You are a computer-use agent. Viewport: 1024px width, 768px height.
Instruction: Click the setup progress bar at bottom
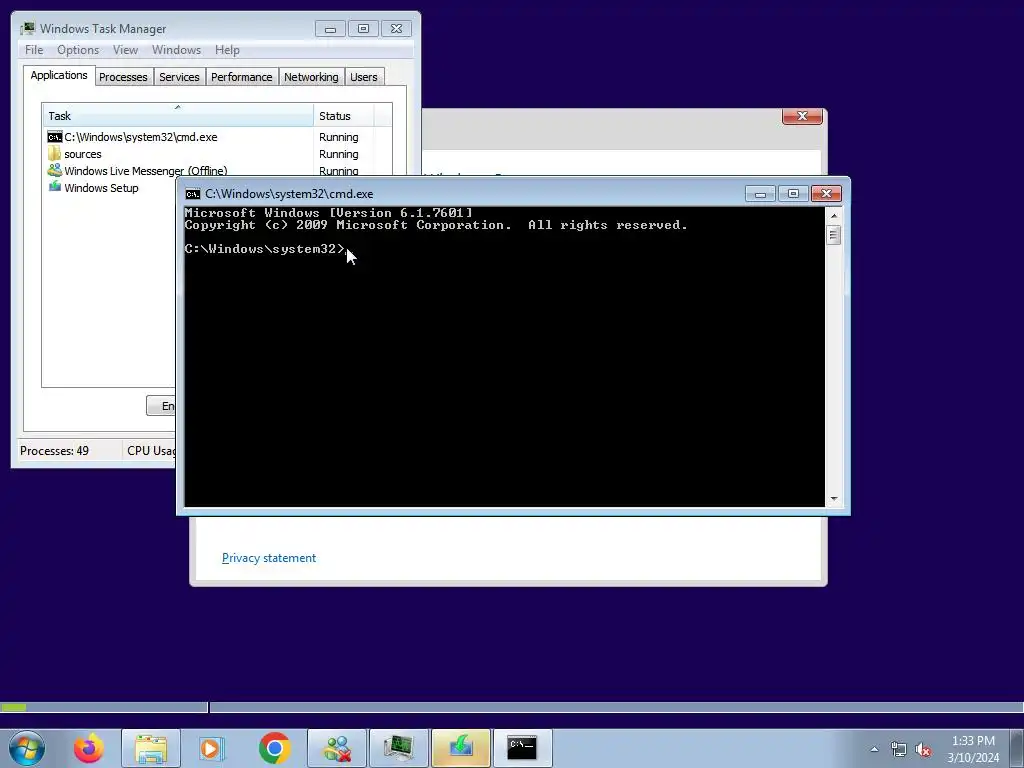(x=511, y=707)
